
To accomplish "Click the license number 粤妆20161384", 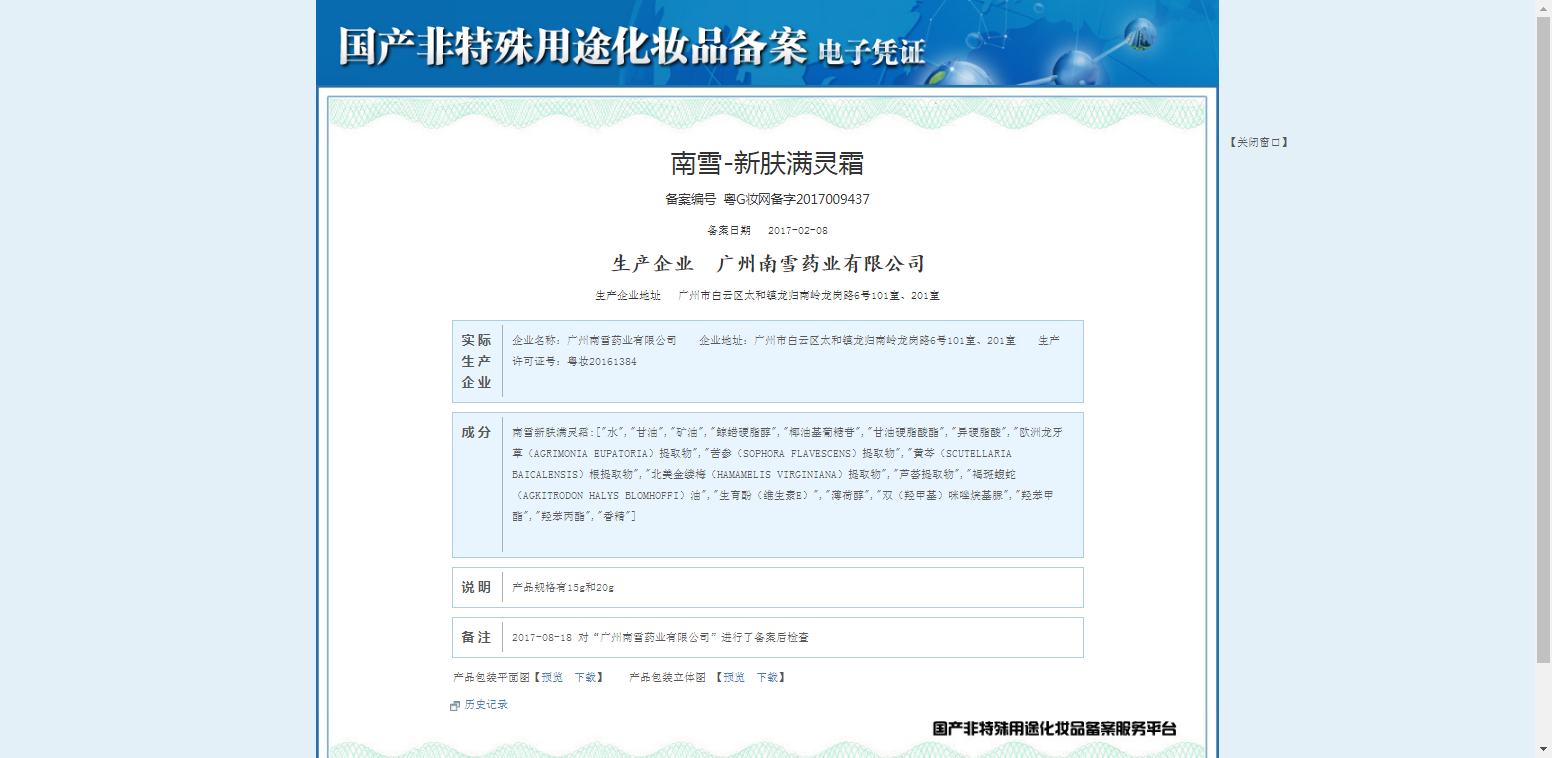I will (x=602, y=362).
